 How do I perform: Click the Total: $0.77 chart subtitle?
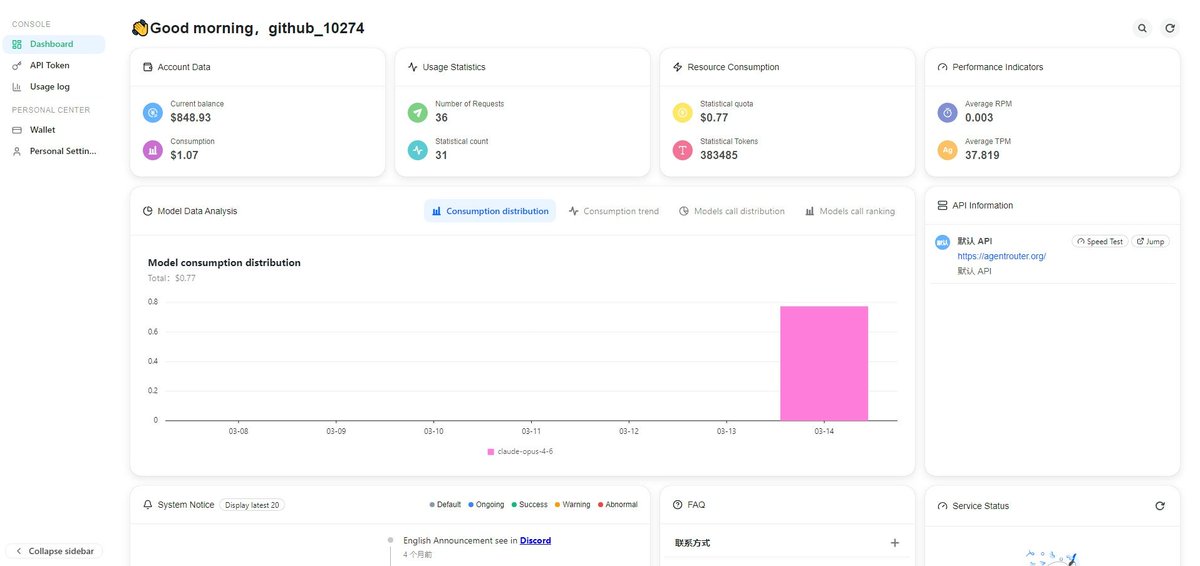172,278
